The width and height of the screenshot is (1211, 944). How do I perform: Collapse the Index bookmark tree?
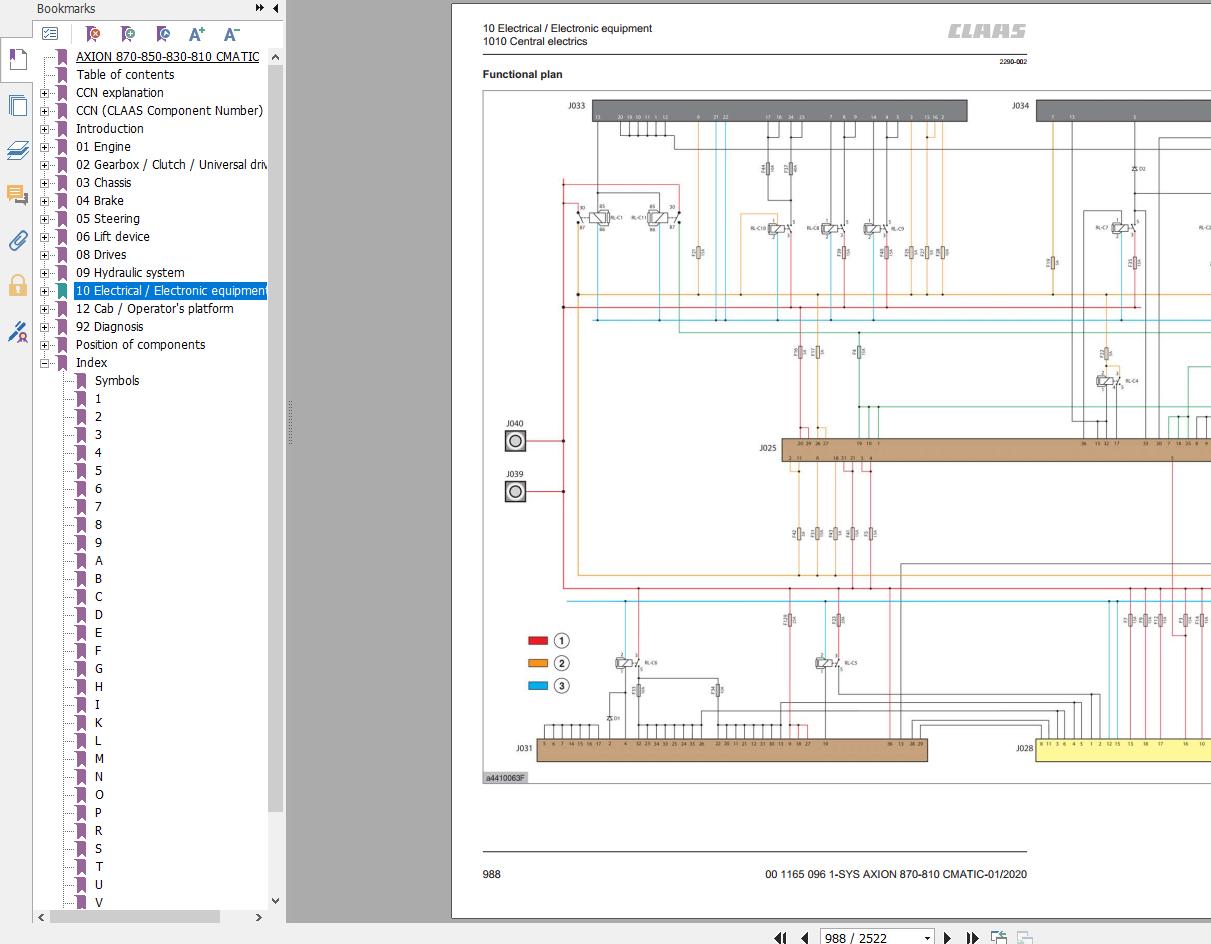(x=44, y=363)
